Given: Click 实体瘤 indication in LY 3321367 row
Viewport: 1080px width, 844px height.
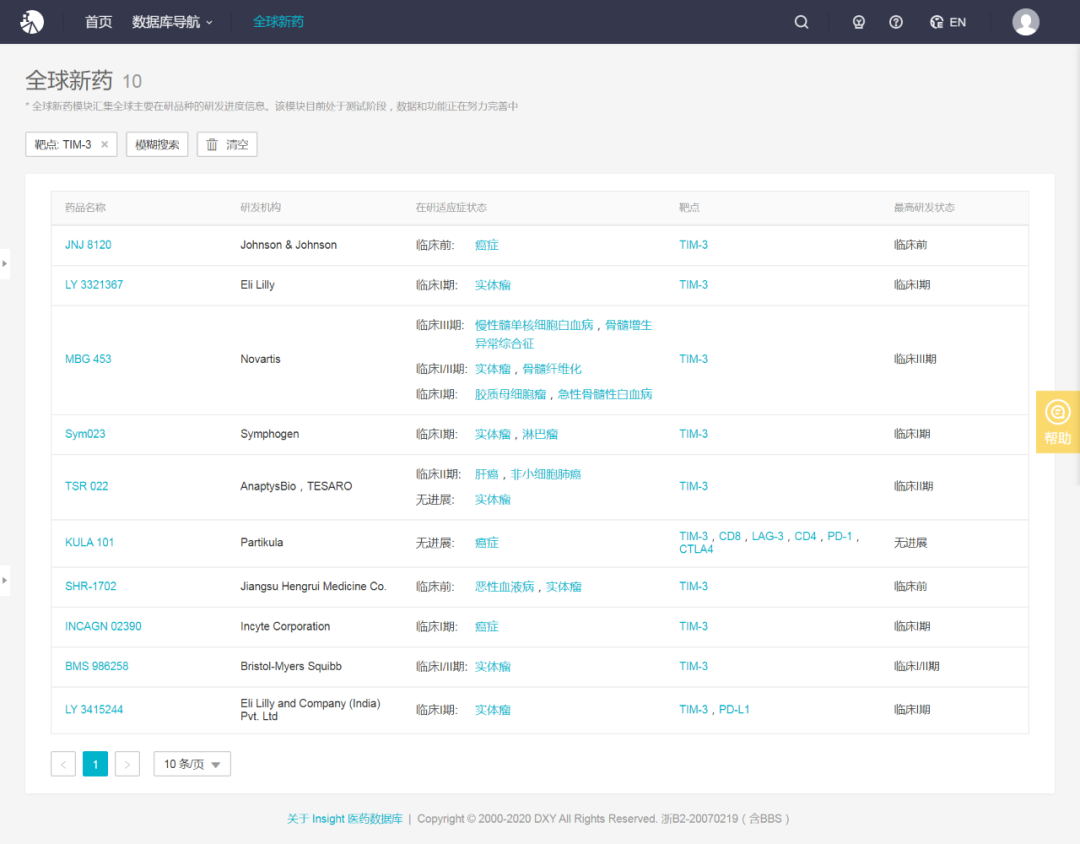Looking at the screenshot, I should [492, 285].
